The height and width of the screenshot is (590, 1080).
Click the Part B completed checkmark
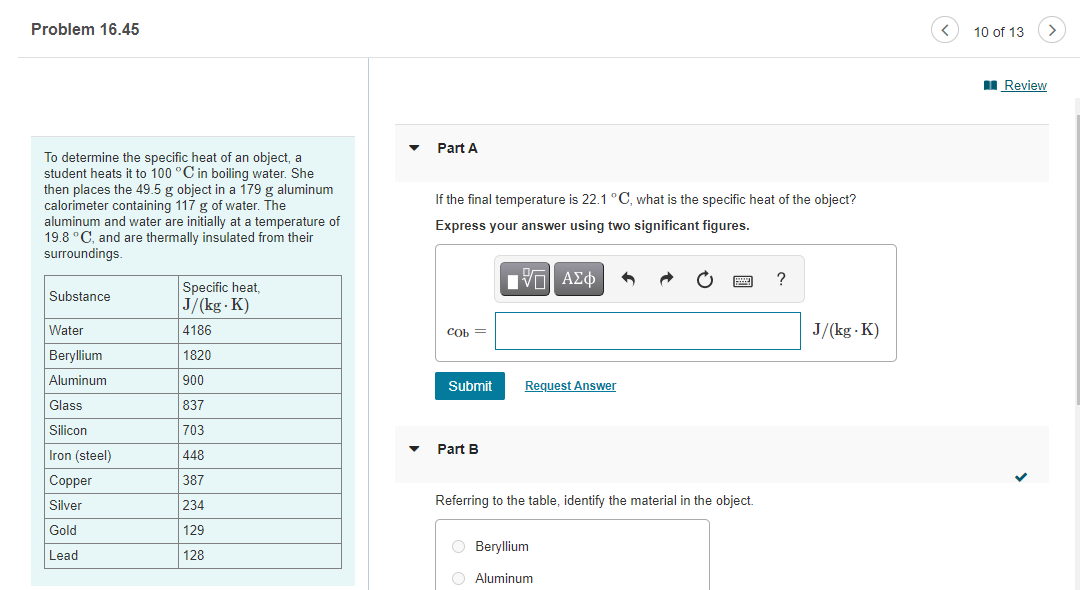pyautogui.click(x=1021, y=476)
